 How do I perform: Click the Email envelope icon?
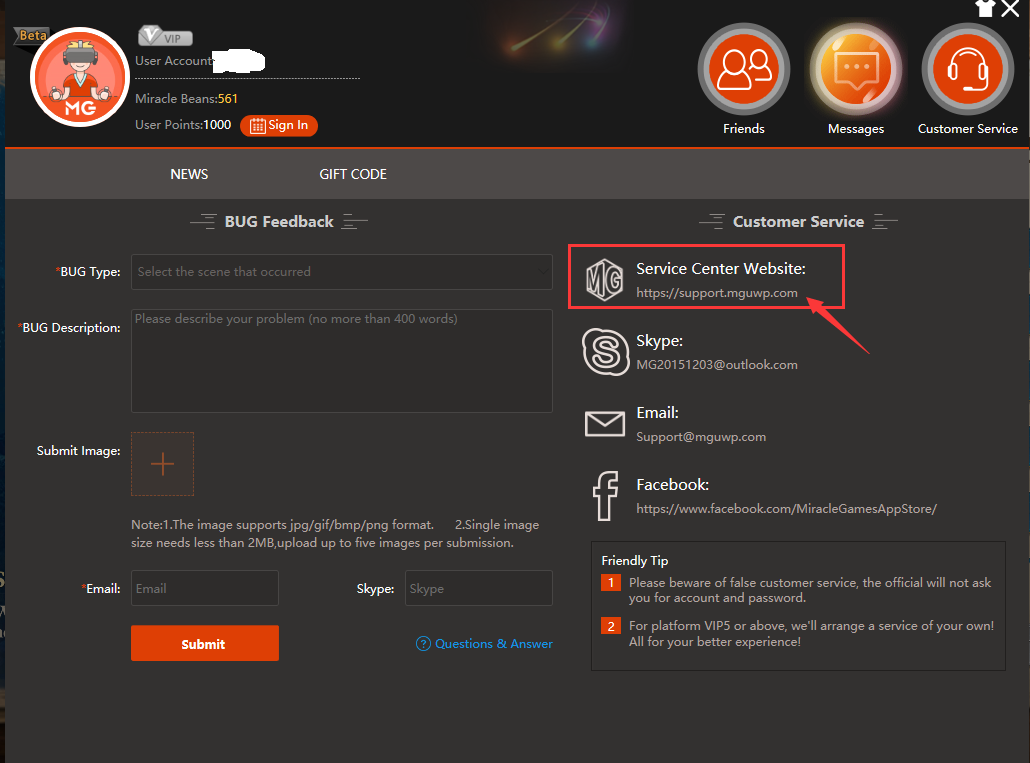point(604,424)
